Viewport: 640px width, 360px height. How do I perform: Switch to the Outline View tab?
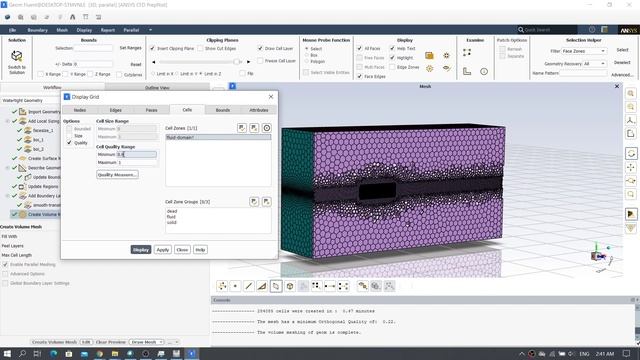pos(157,87)
